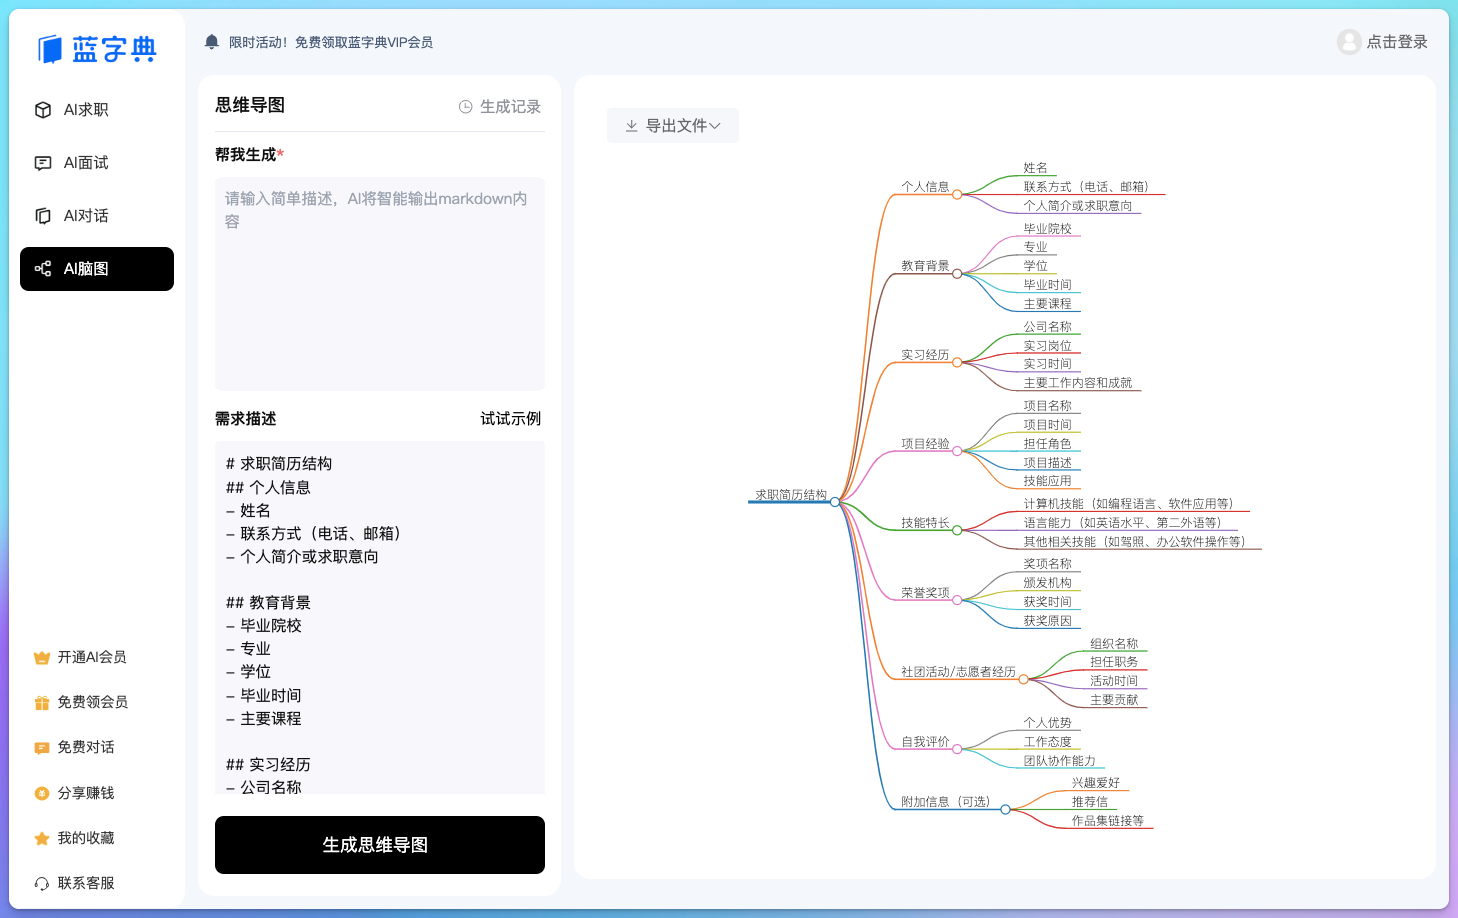
Task: Click the star icon for 我的收藏
Action: tap(42, 839)
